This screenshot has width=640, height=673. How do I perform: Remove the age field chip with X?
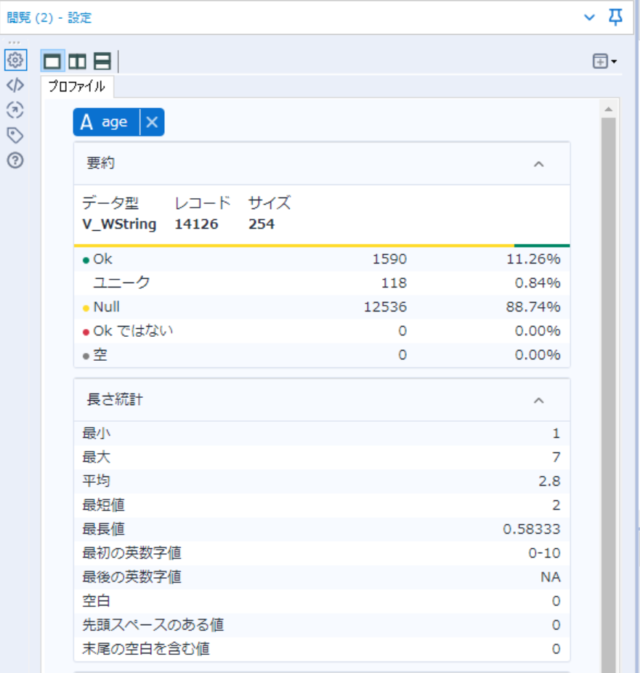pos(152,122)
